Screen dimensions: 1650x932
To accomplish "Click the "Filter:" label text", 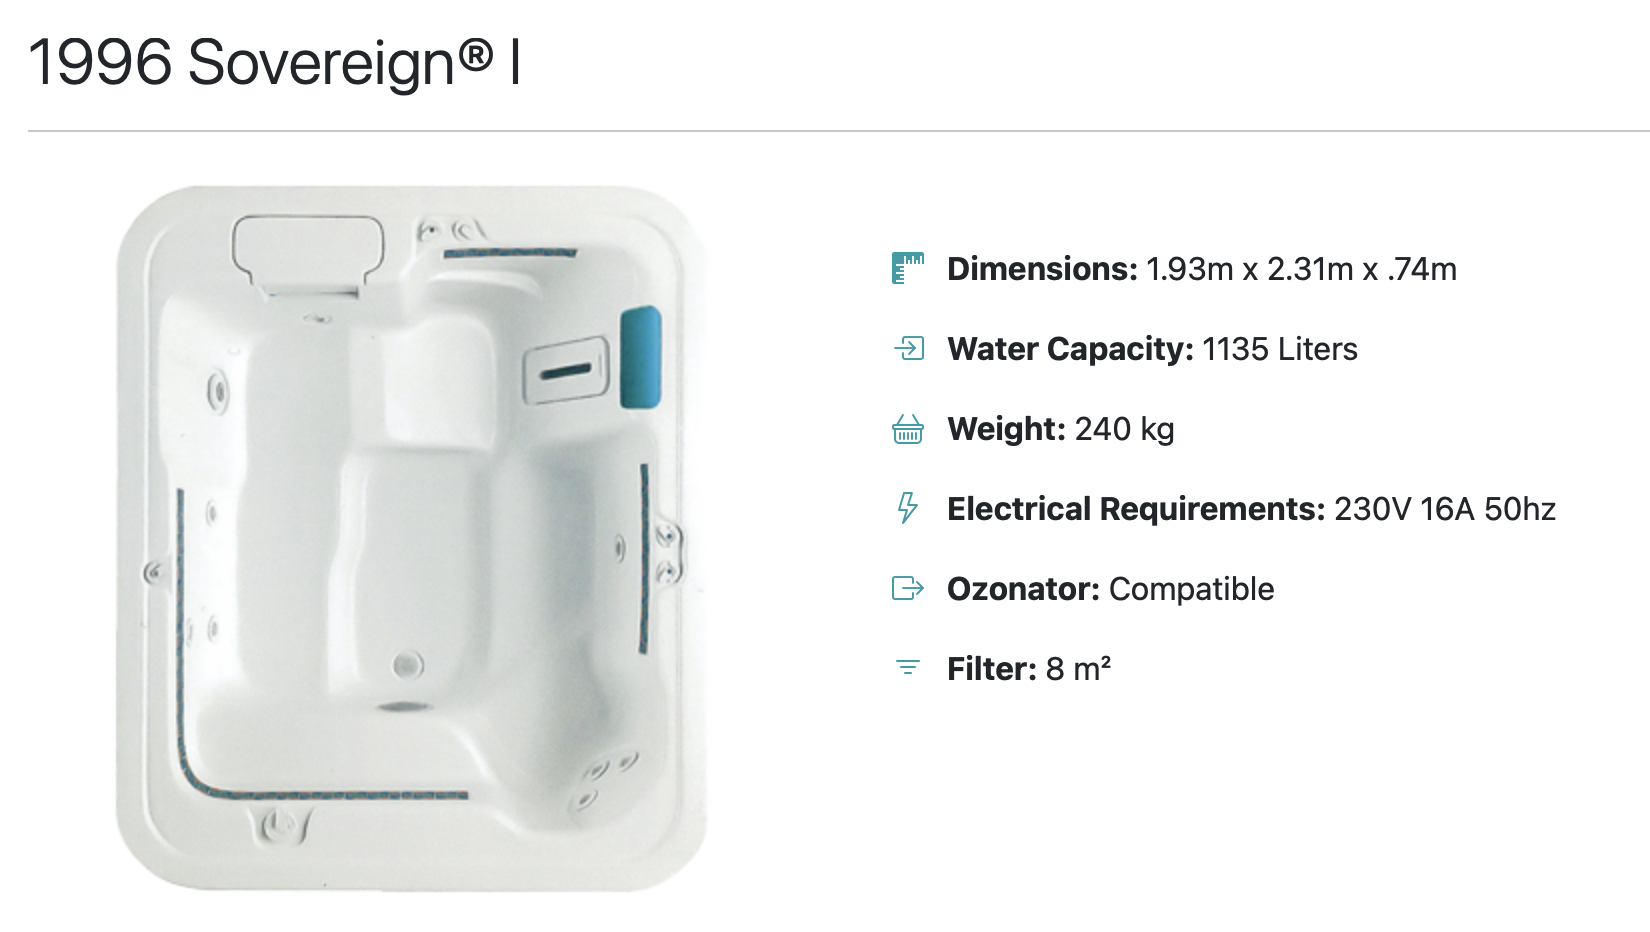I will pyautogui.click(x=991, y=669).
